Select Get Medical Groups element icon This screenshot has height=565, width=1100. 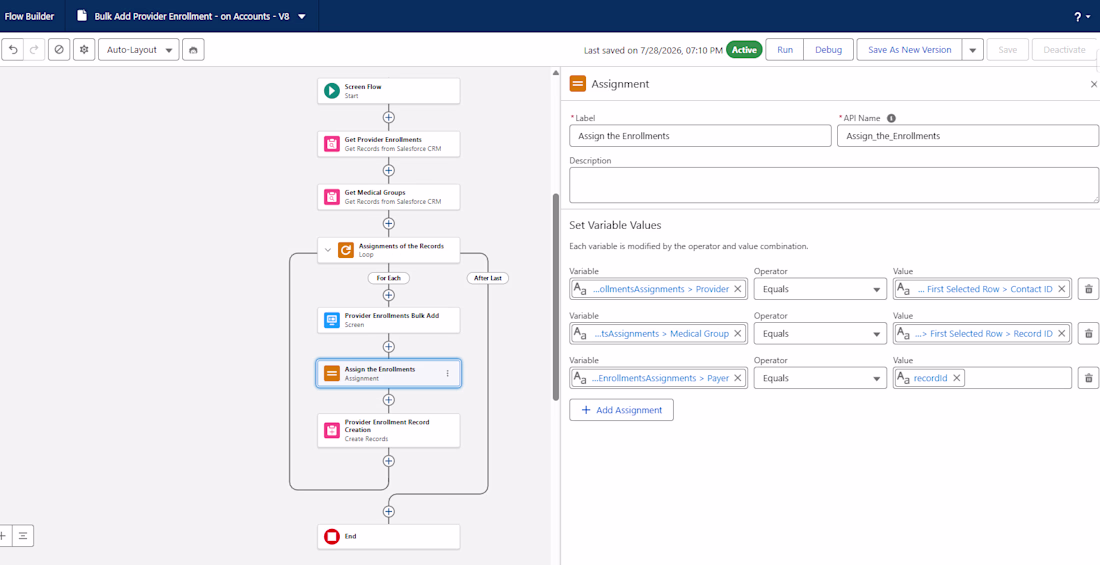click(x=332, y=197)
